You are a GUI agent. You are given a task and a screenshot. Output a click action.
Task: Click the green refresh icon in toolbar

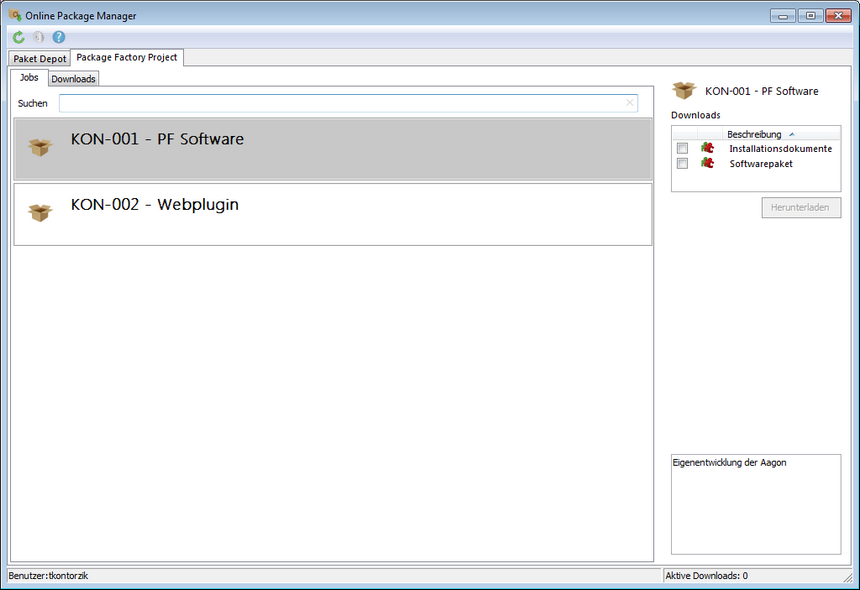point(18,37)
